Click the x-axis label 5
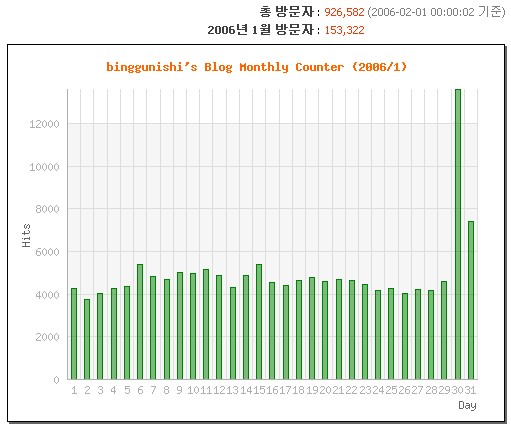Image resolution: width=511 pixels, height=425 pixels. click(x=127, y=390)
